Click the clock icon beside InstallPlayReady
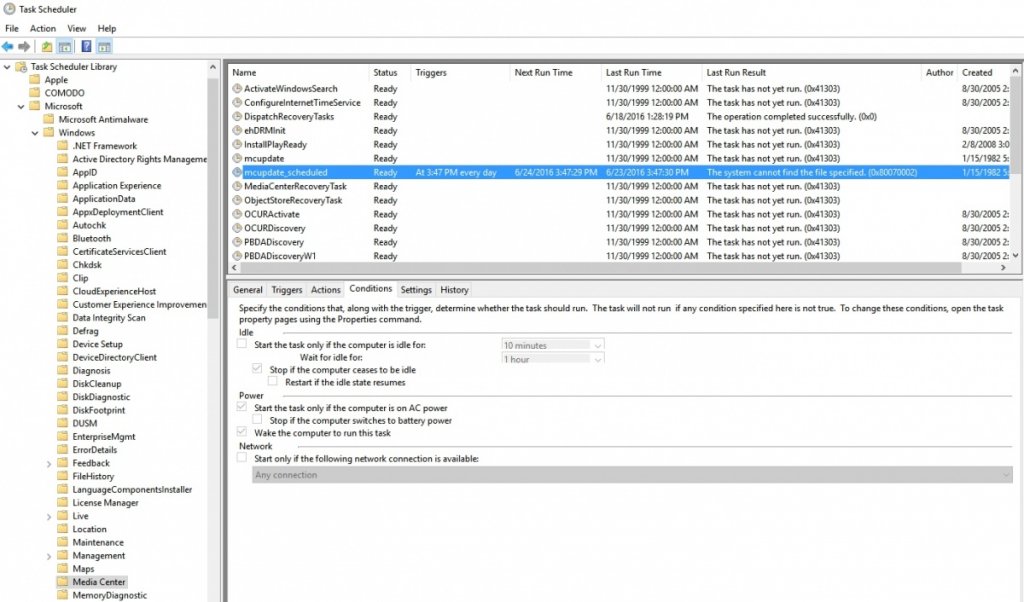This screenshot has height=602, width=1024. (x=237, y=144)
